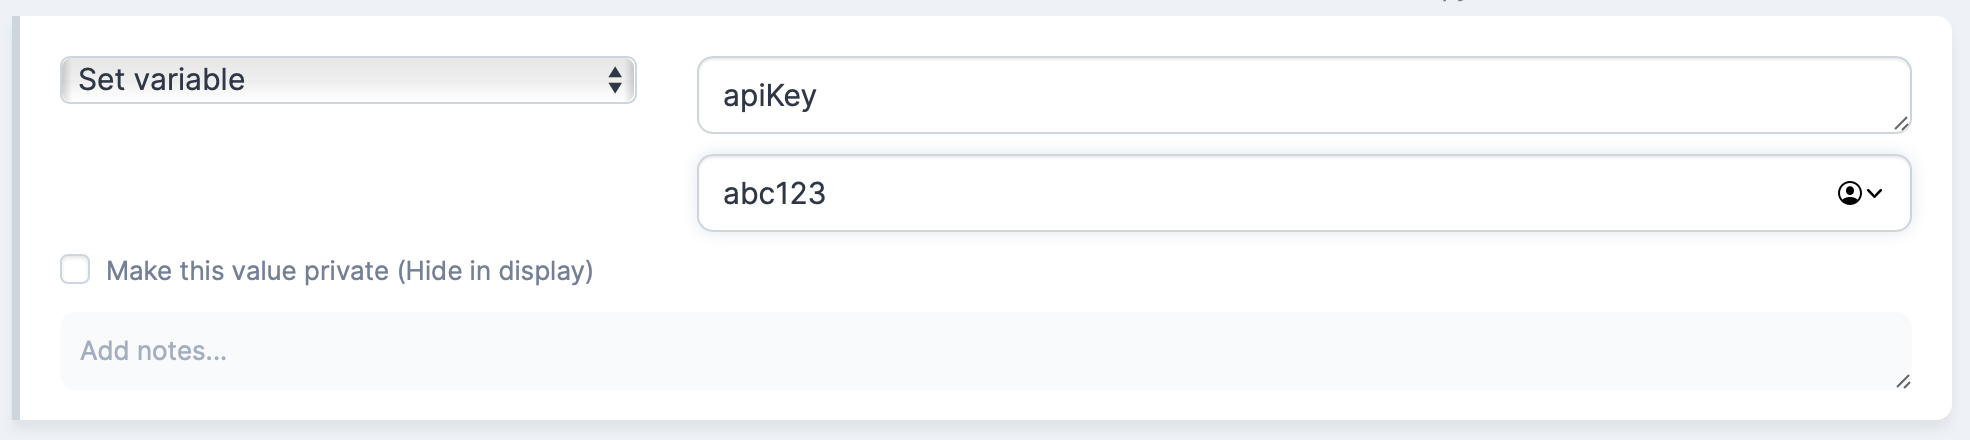
Task: Expand the chevron beside the person icon
Action: tap(1875, 193)
